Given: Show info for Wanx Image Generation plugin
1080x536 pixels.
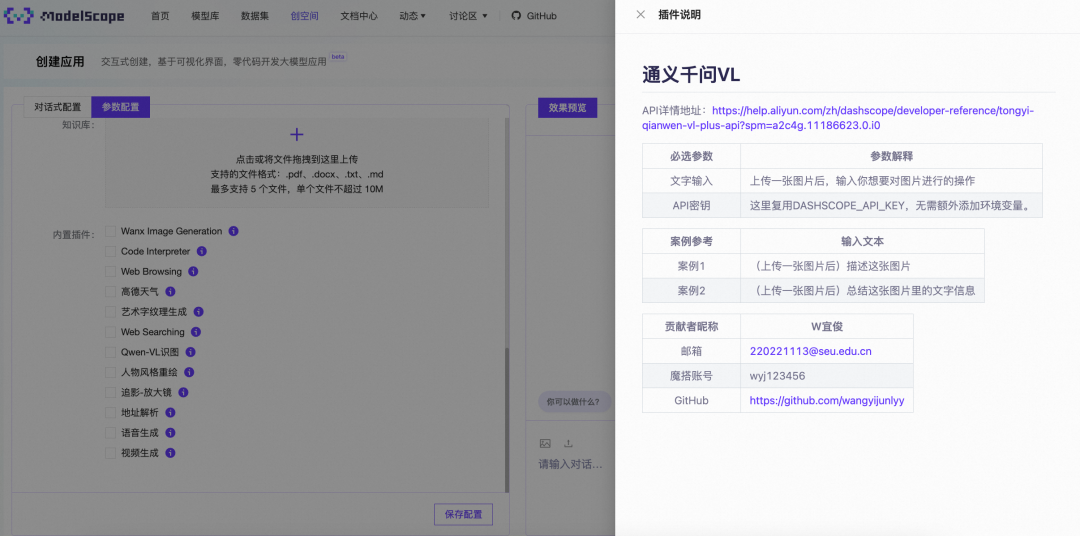Looking at the screenshot, I should pos(233,231).
